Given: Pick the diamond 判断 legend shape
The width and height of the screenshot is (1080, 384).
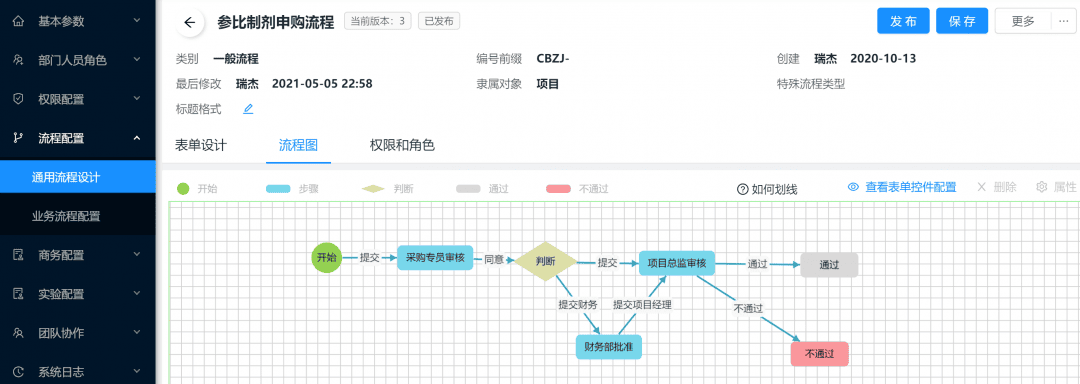Looking at the screenshot, I should (x=373, y=189).
